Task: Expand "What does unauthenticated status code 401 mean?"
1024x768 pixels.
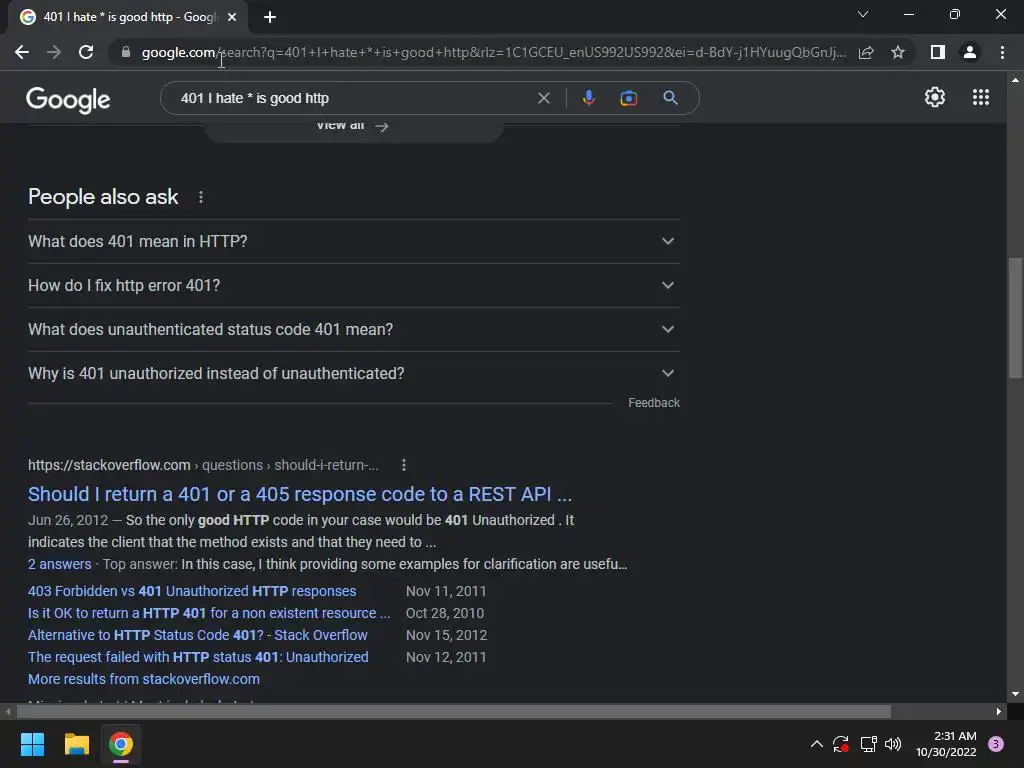Action: coord(353,329)
